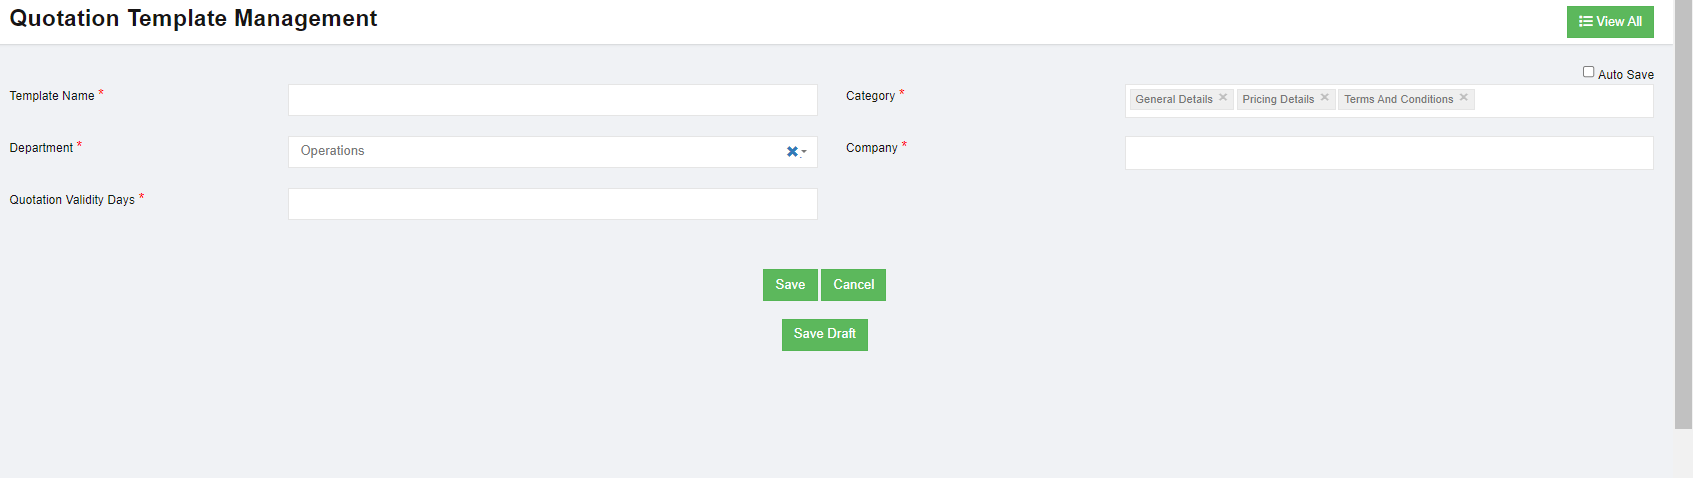Remove the Pricing Details category tag
This screenshot has height=478, width=1693.
pos(1325,98)
